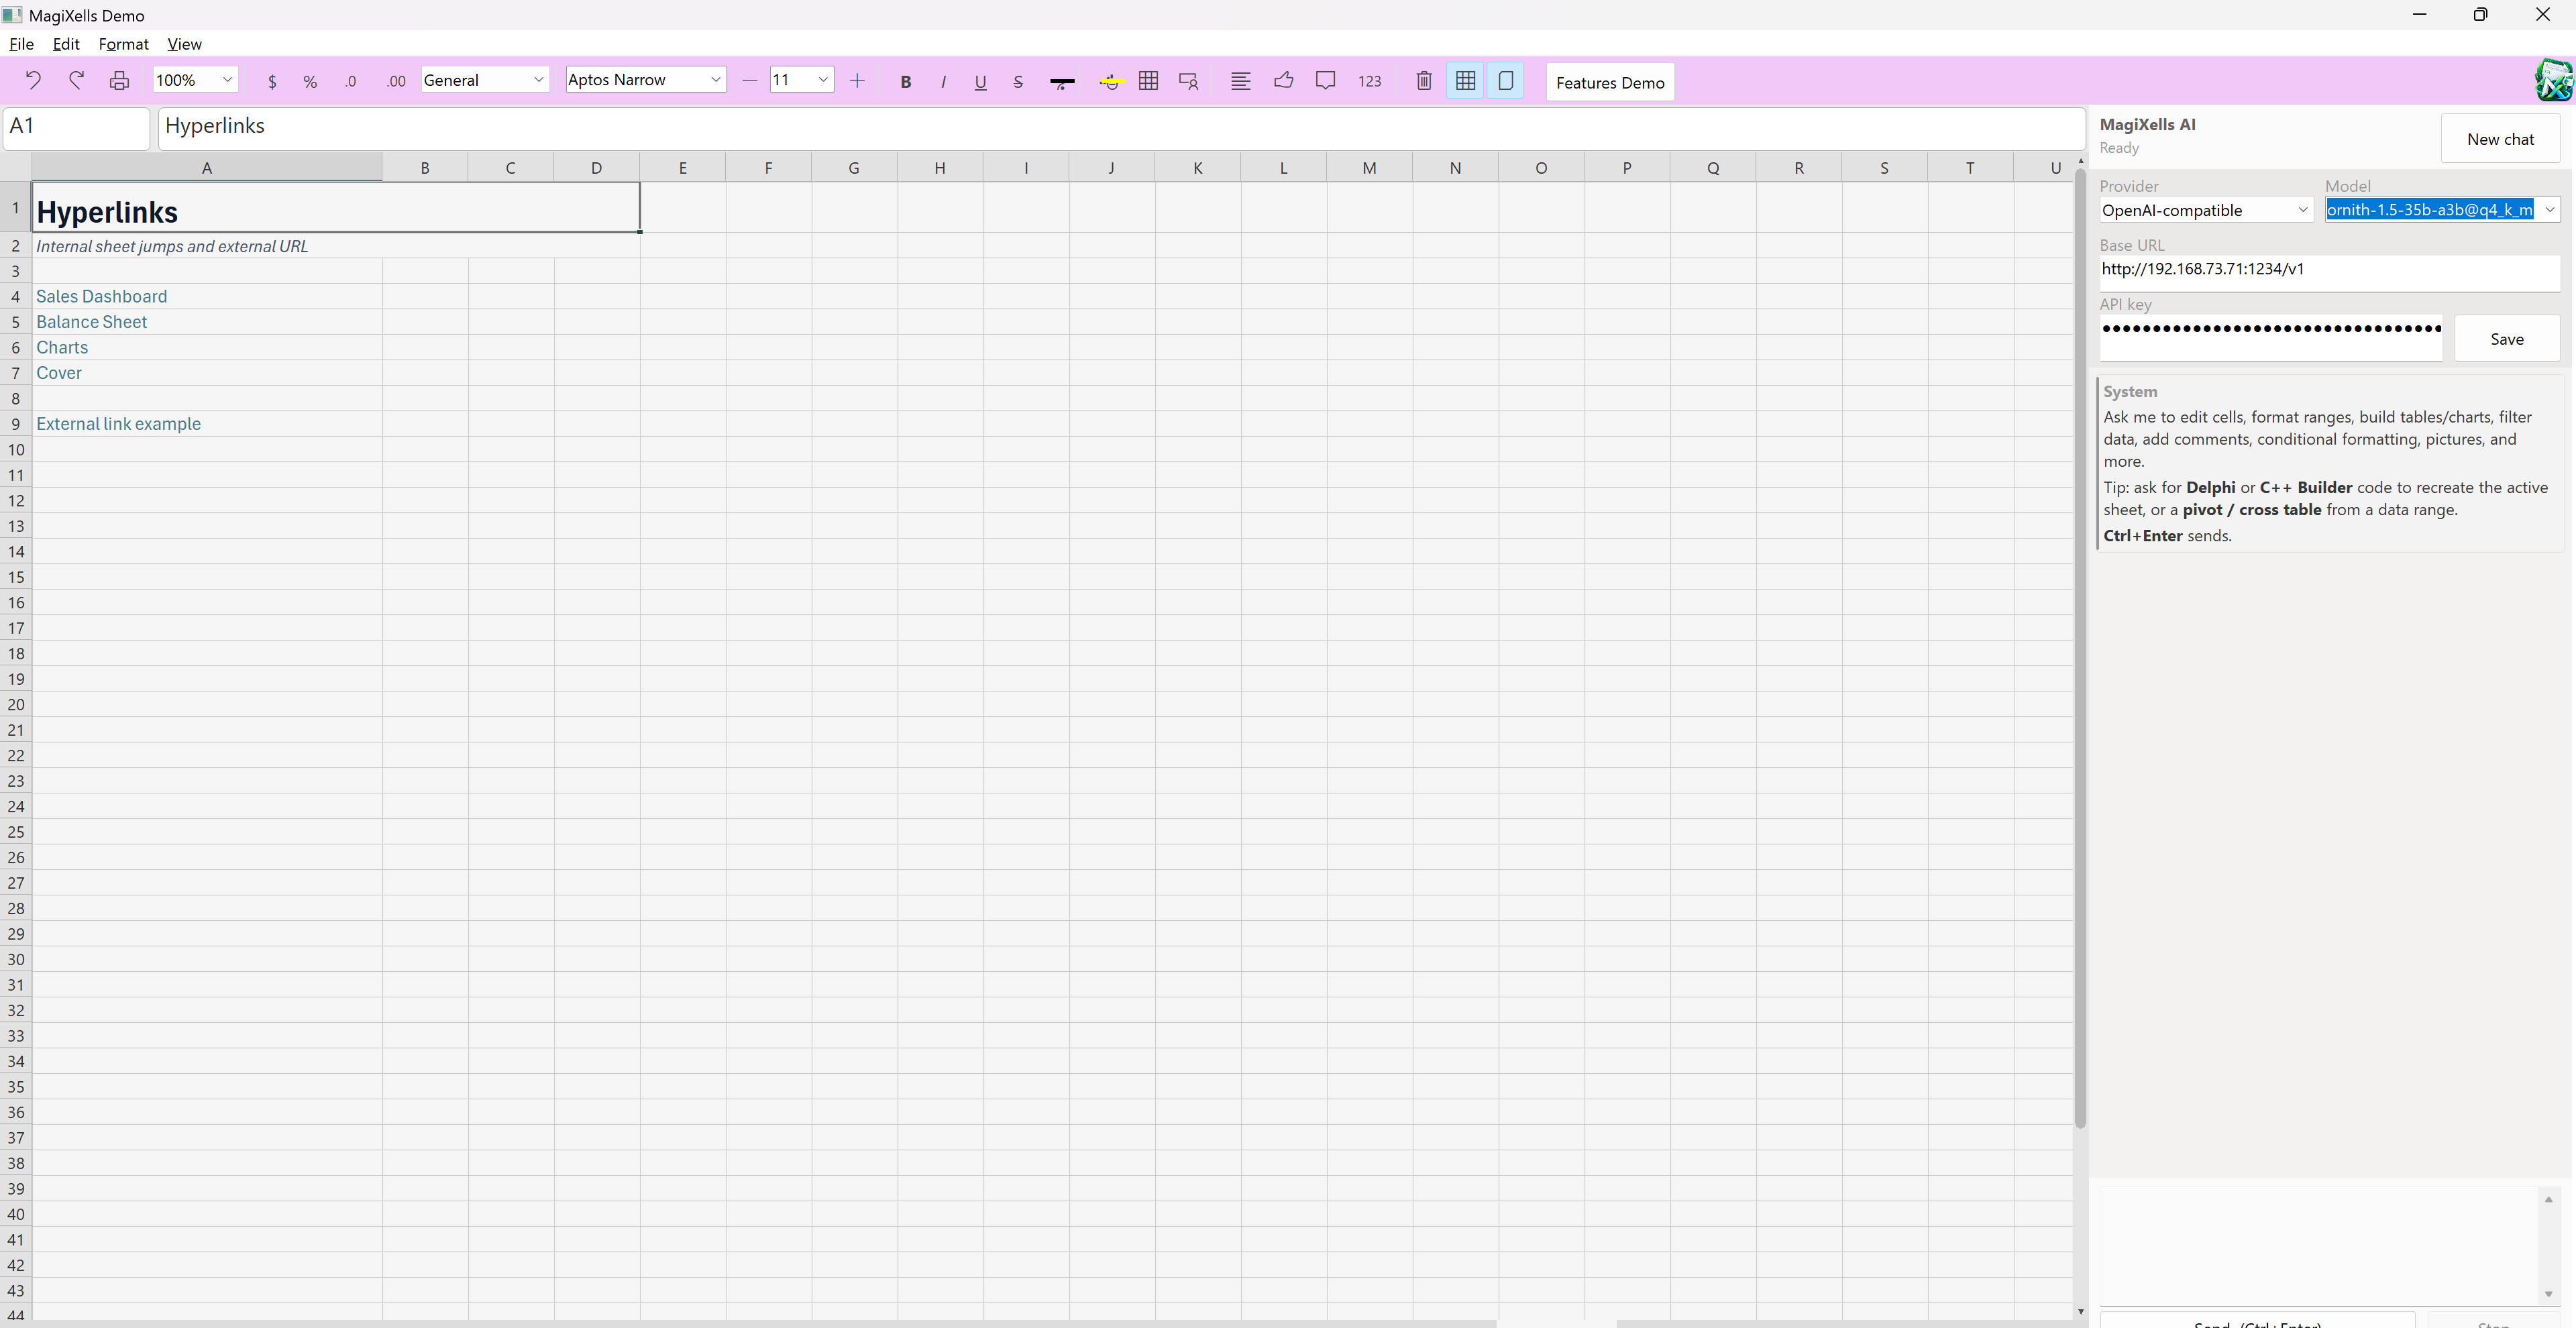Click the yellow highlight fill color icon
This screenshot has height=1328, width=2576.
1110,82
